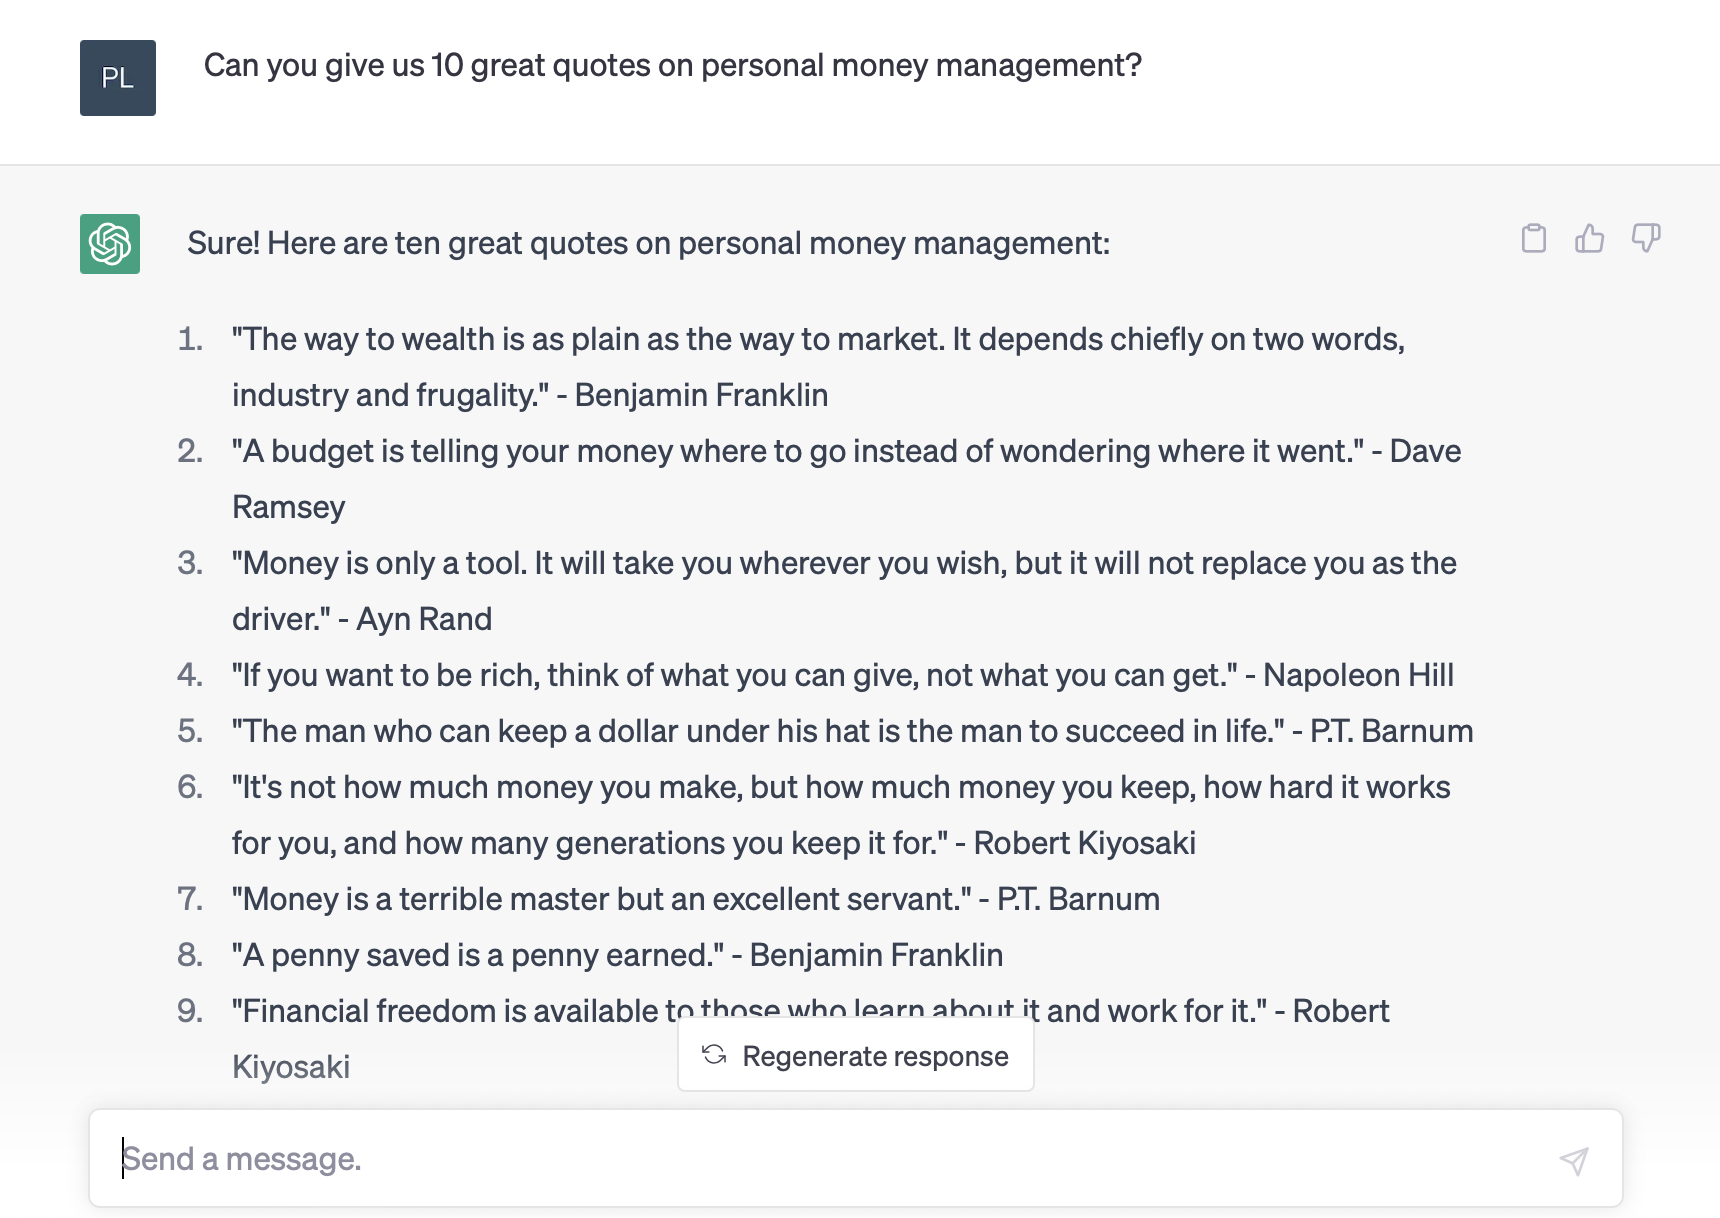Click the terrible master excellent servant quote
Viewport: 1720px width, 1218px height.
(696, 899)
